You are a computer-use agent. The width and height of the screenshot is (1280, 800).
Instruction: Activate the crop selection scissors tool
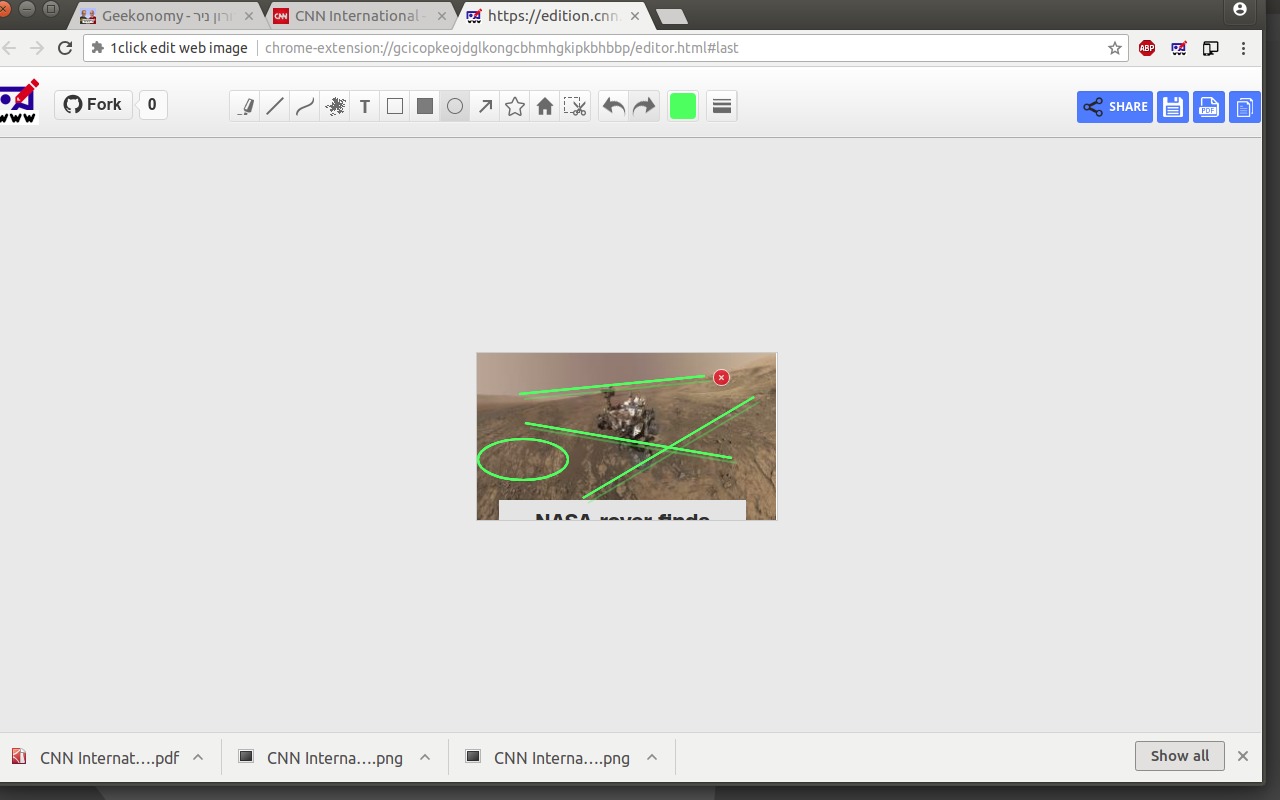coord(575,106)
